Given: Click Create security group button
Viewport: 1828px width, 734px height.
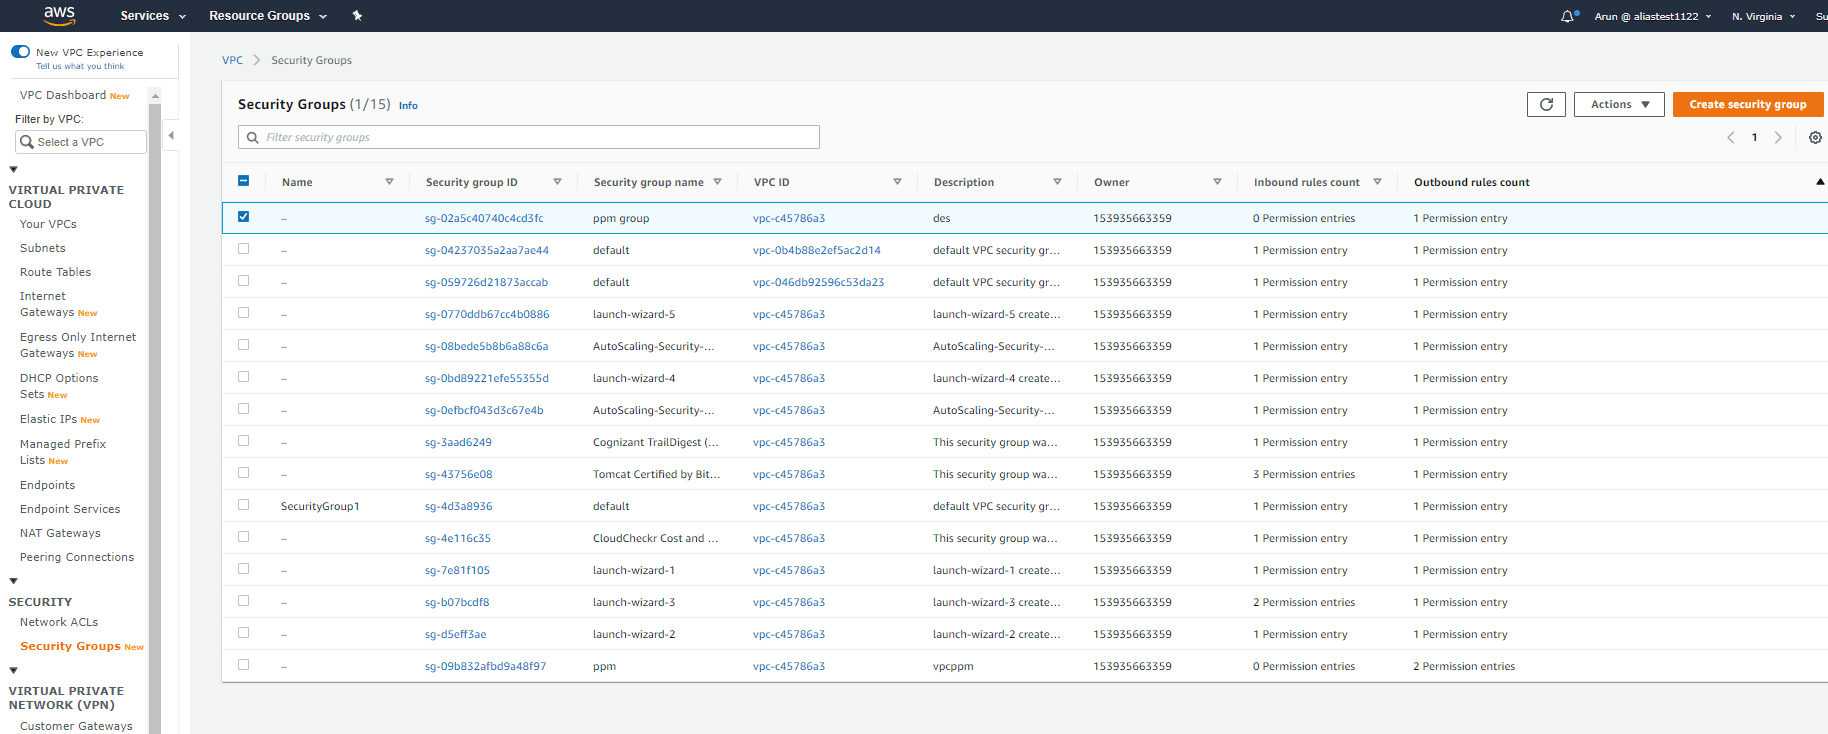Looking at the screenshot, I should click(1747, 104).
